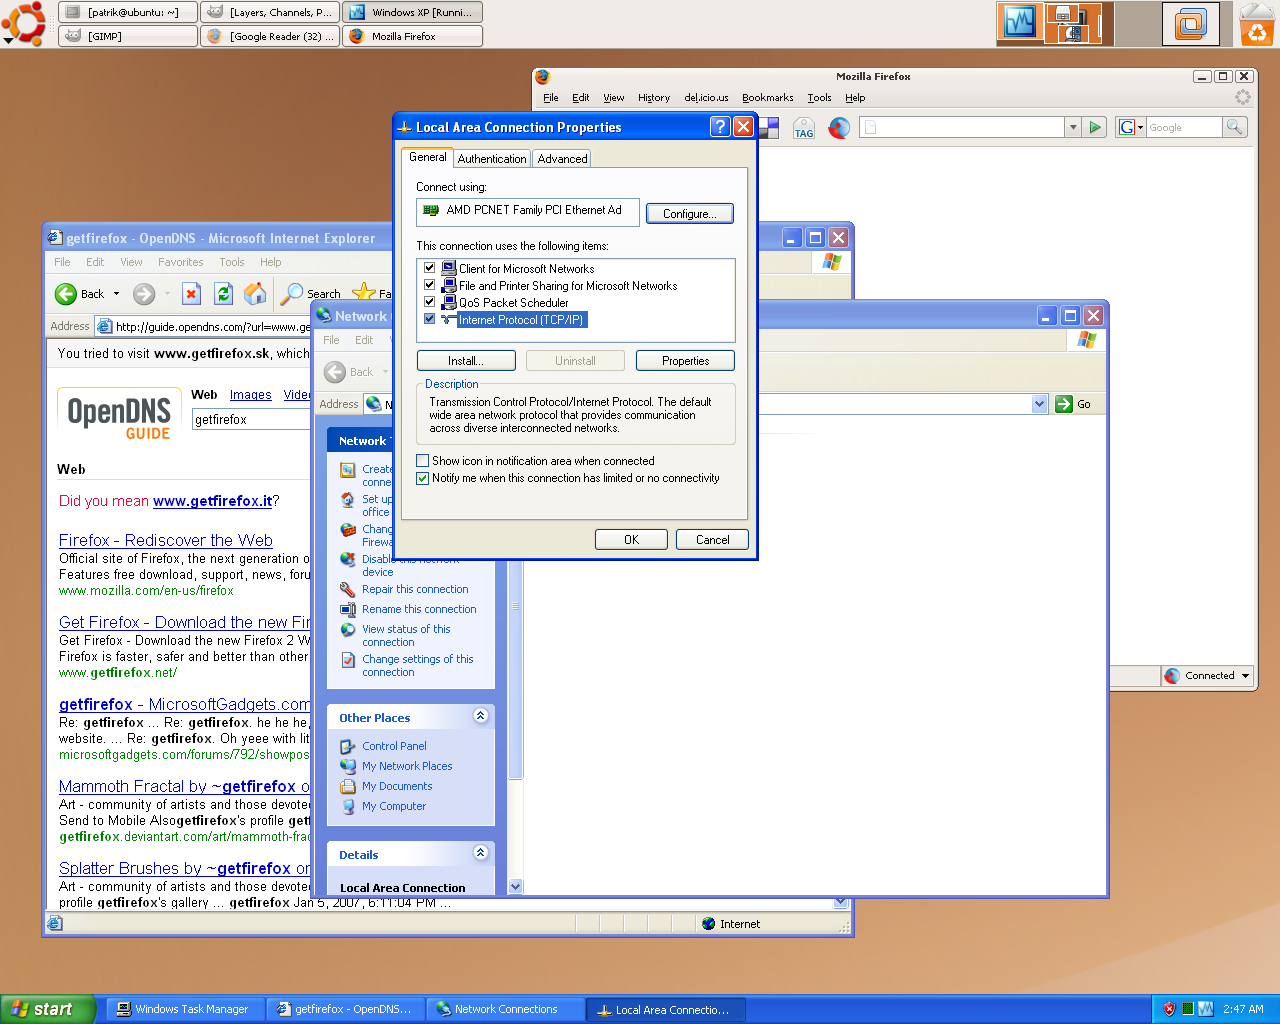
Task: Open the Connected status dropdown in Firefox
Action: pos(1245,676)
